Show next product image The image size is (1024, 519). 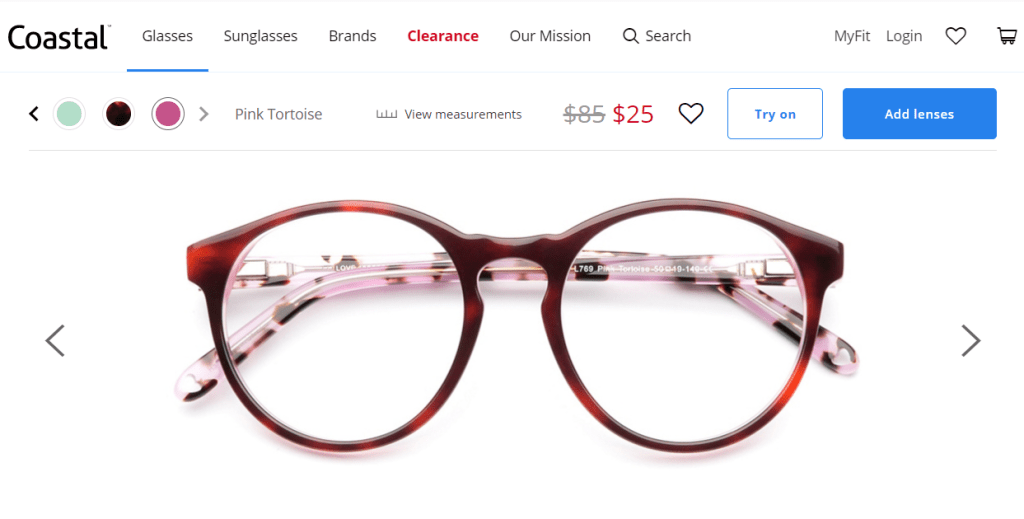[x=970, y=340]
